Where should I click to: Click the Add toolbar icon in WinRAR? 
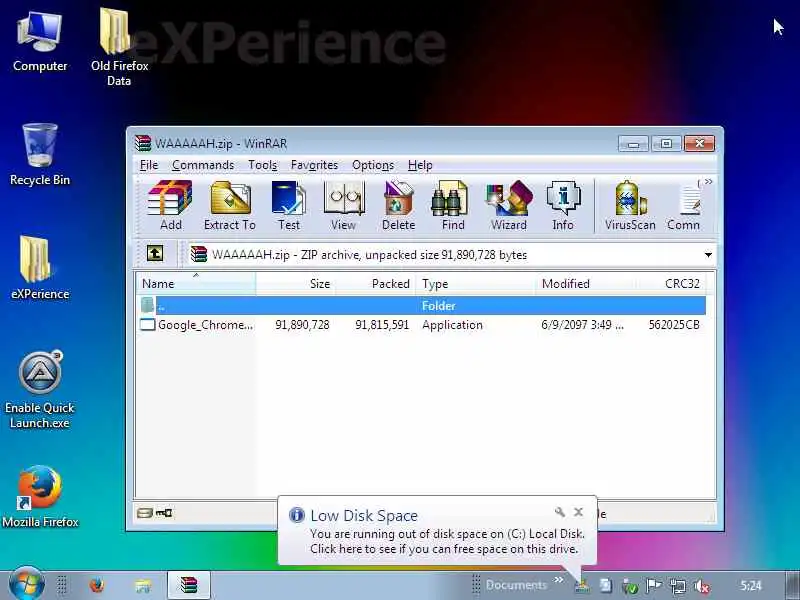coord(170,206)
